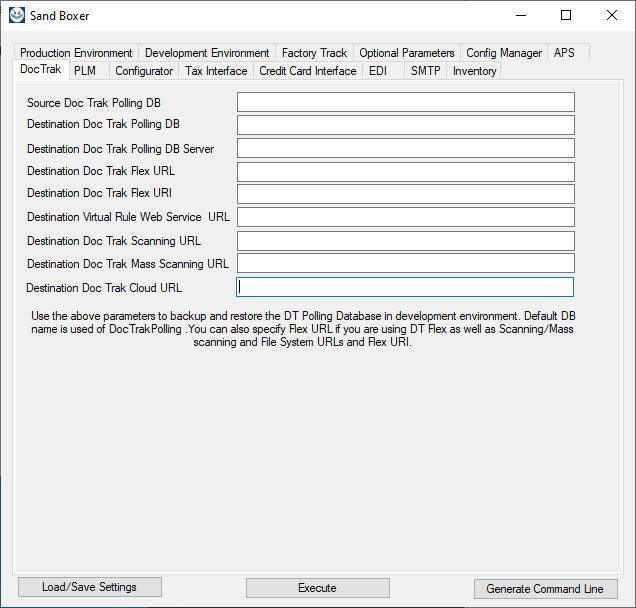Select the Destination Virtual Rule Web Service URL field
The height and width of the screenshot is (608, 636).
coord(405,217)
